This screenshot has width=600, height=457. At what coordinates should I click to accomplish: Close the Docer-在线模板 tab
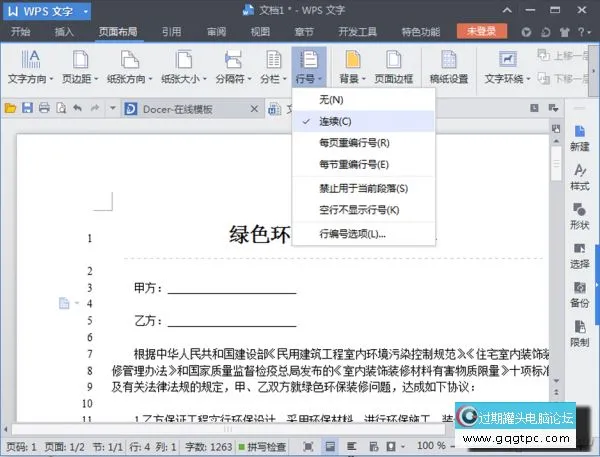pos(254,109)
